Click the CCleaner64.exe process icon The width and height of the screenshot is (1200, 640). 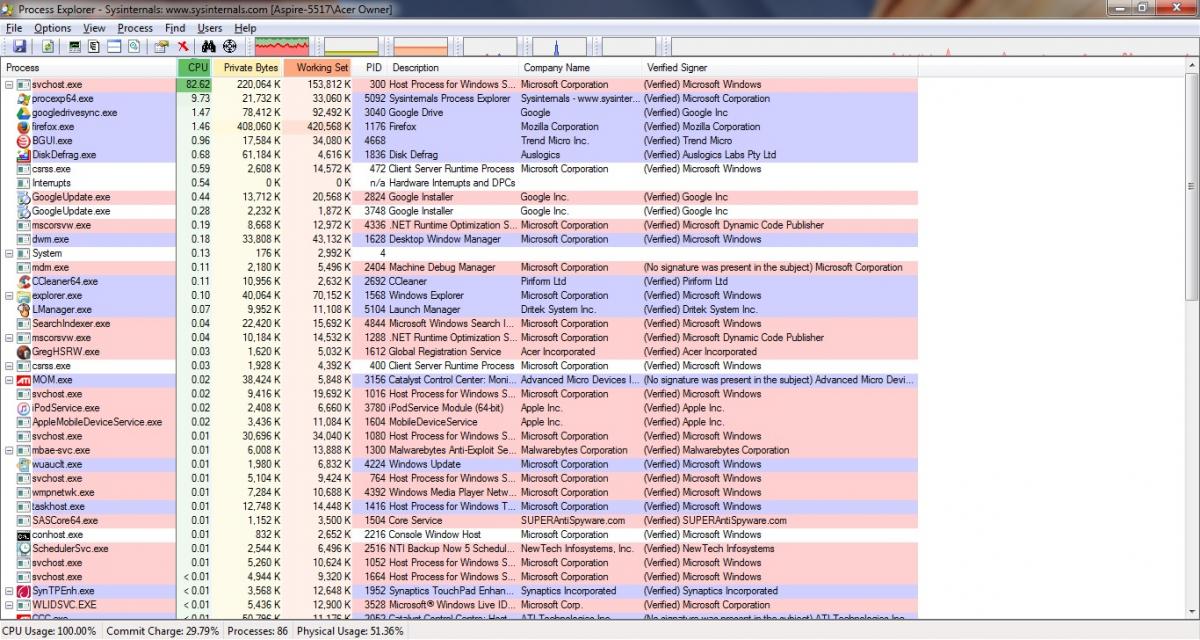[x=24, y=282]
